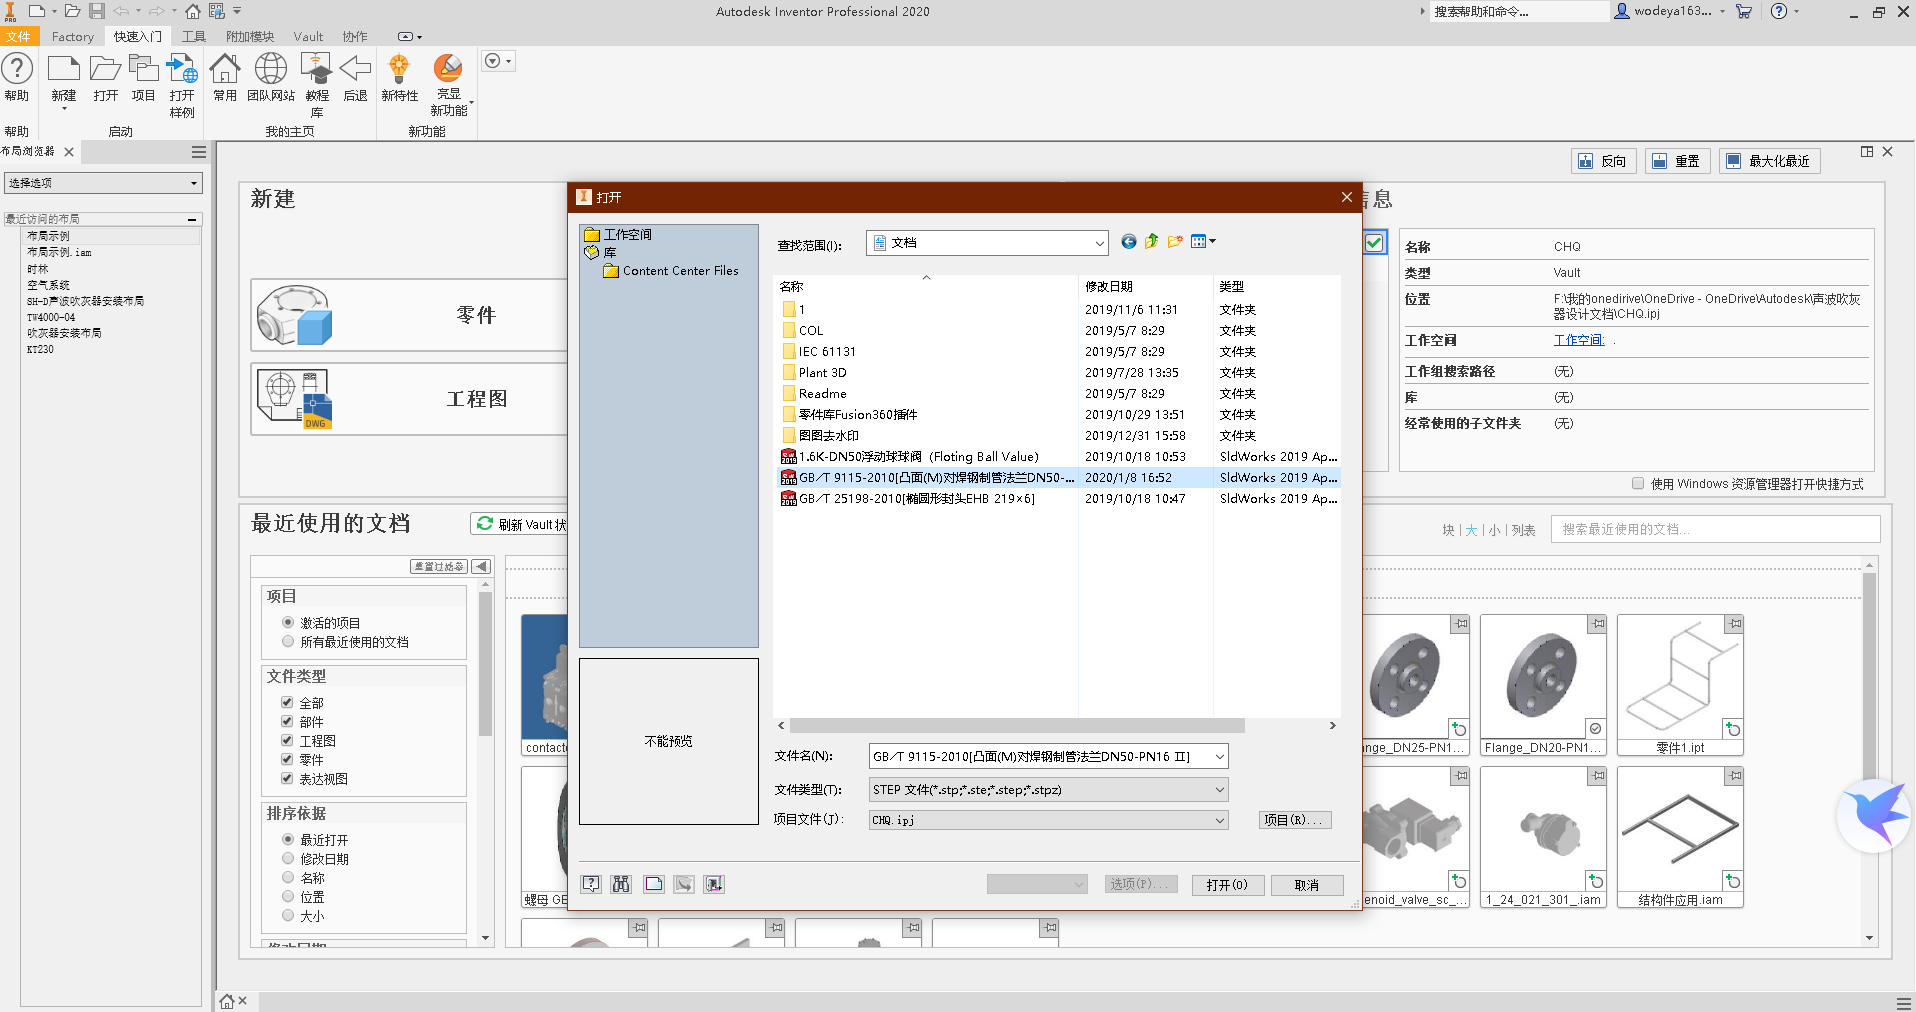Toggle the 部件 file type checkbox
This screenshot has width=1916, height=1012.
[287, 721]
